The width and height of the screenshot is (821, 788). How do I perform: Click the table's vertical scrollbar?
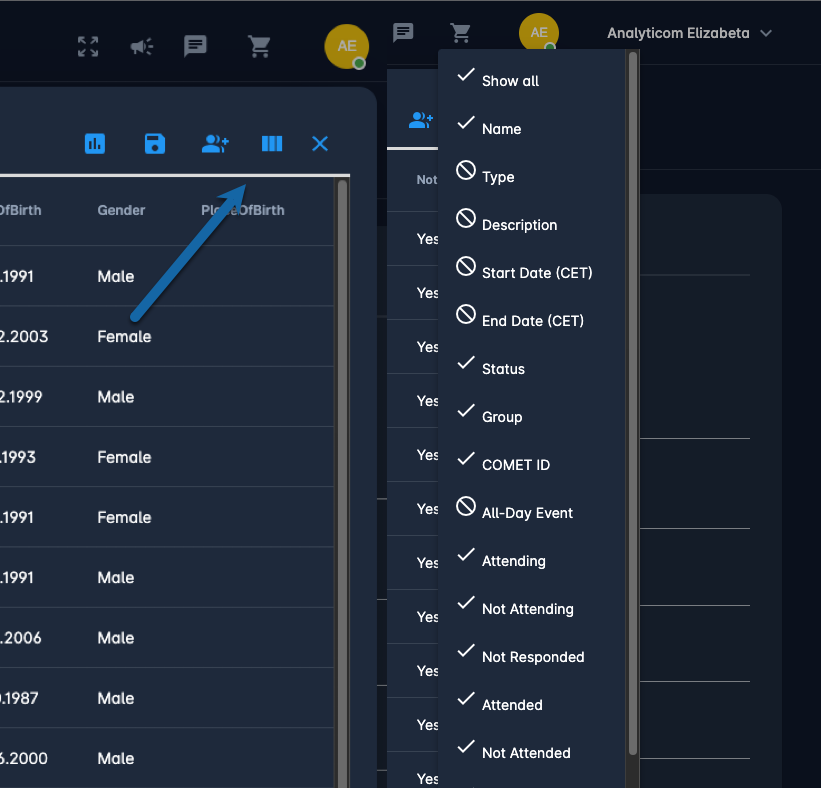pyautogui.click(x=342, y=480)
